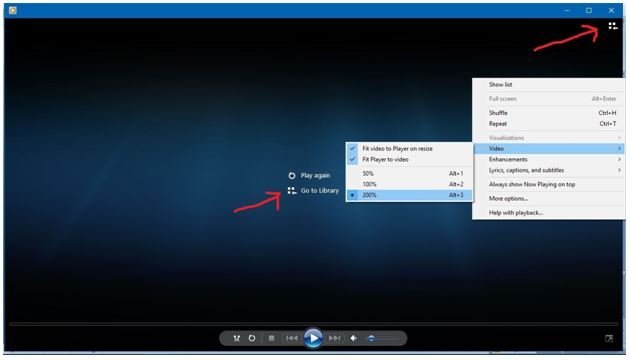Click the Switch to Library icon at top right
This screenshot has width=630, height=360.
(612, 26)
